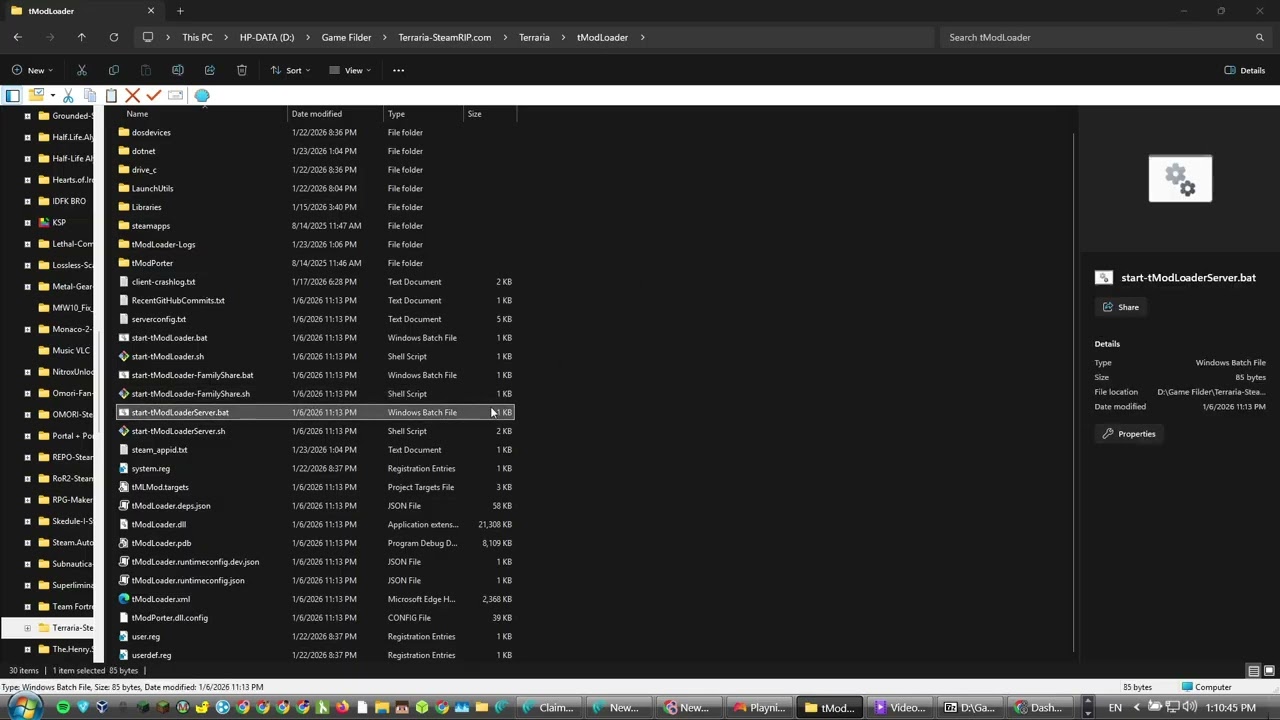This screenshot has width=1280, height=720.
Task: Click the blue shell icon in toolbar
Action: 202,95
